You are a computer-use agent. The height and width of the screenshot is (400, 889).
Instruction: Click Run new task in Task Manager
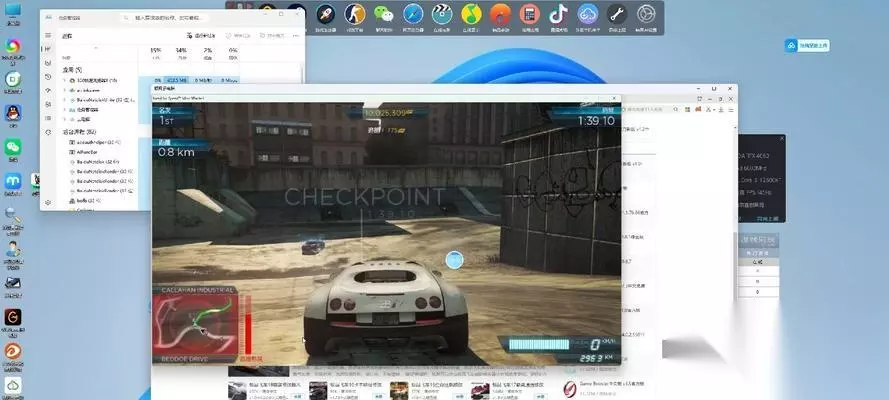click(x=201, y=36)
